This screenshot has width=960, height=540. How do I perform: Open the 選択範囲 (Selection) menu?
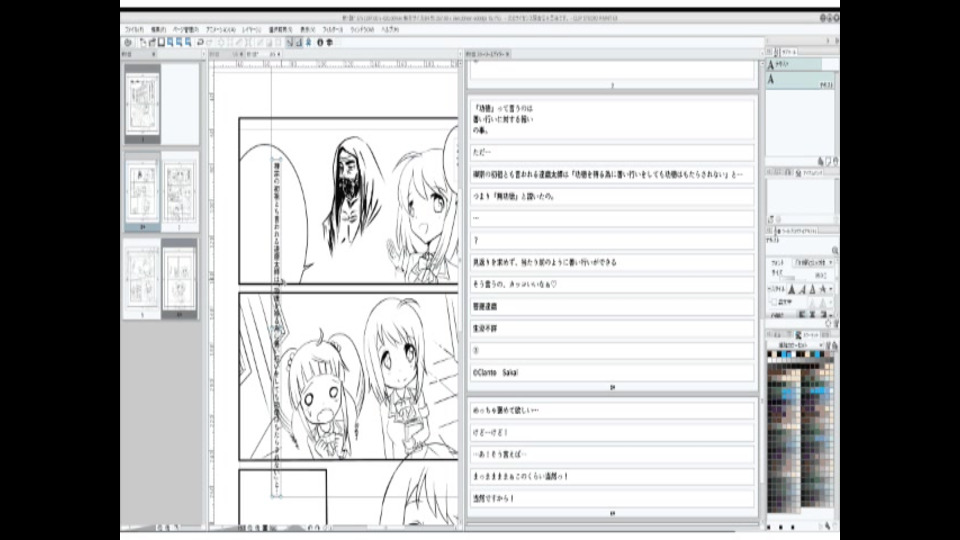pyautogui.click(x=280, y=29)
